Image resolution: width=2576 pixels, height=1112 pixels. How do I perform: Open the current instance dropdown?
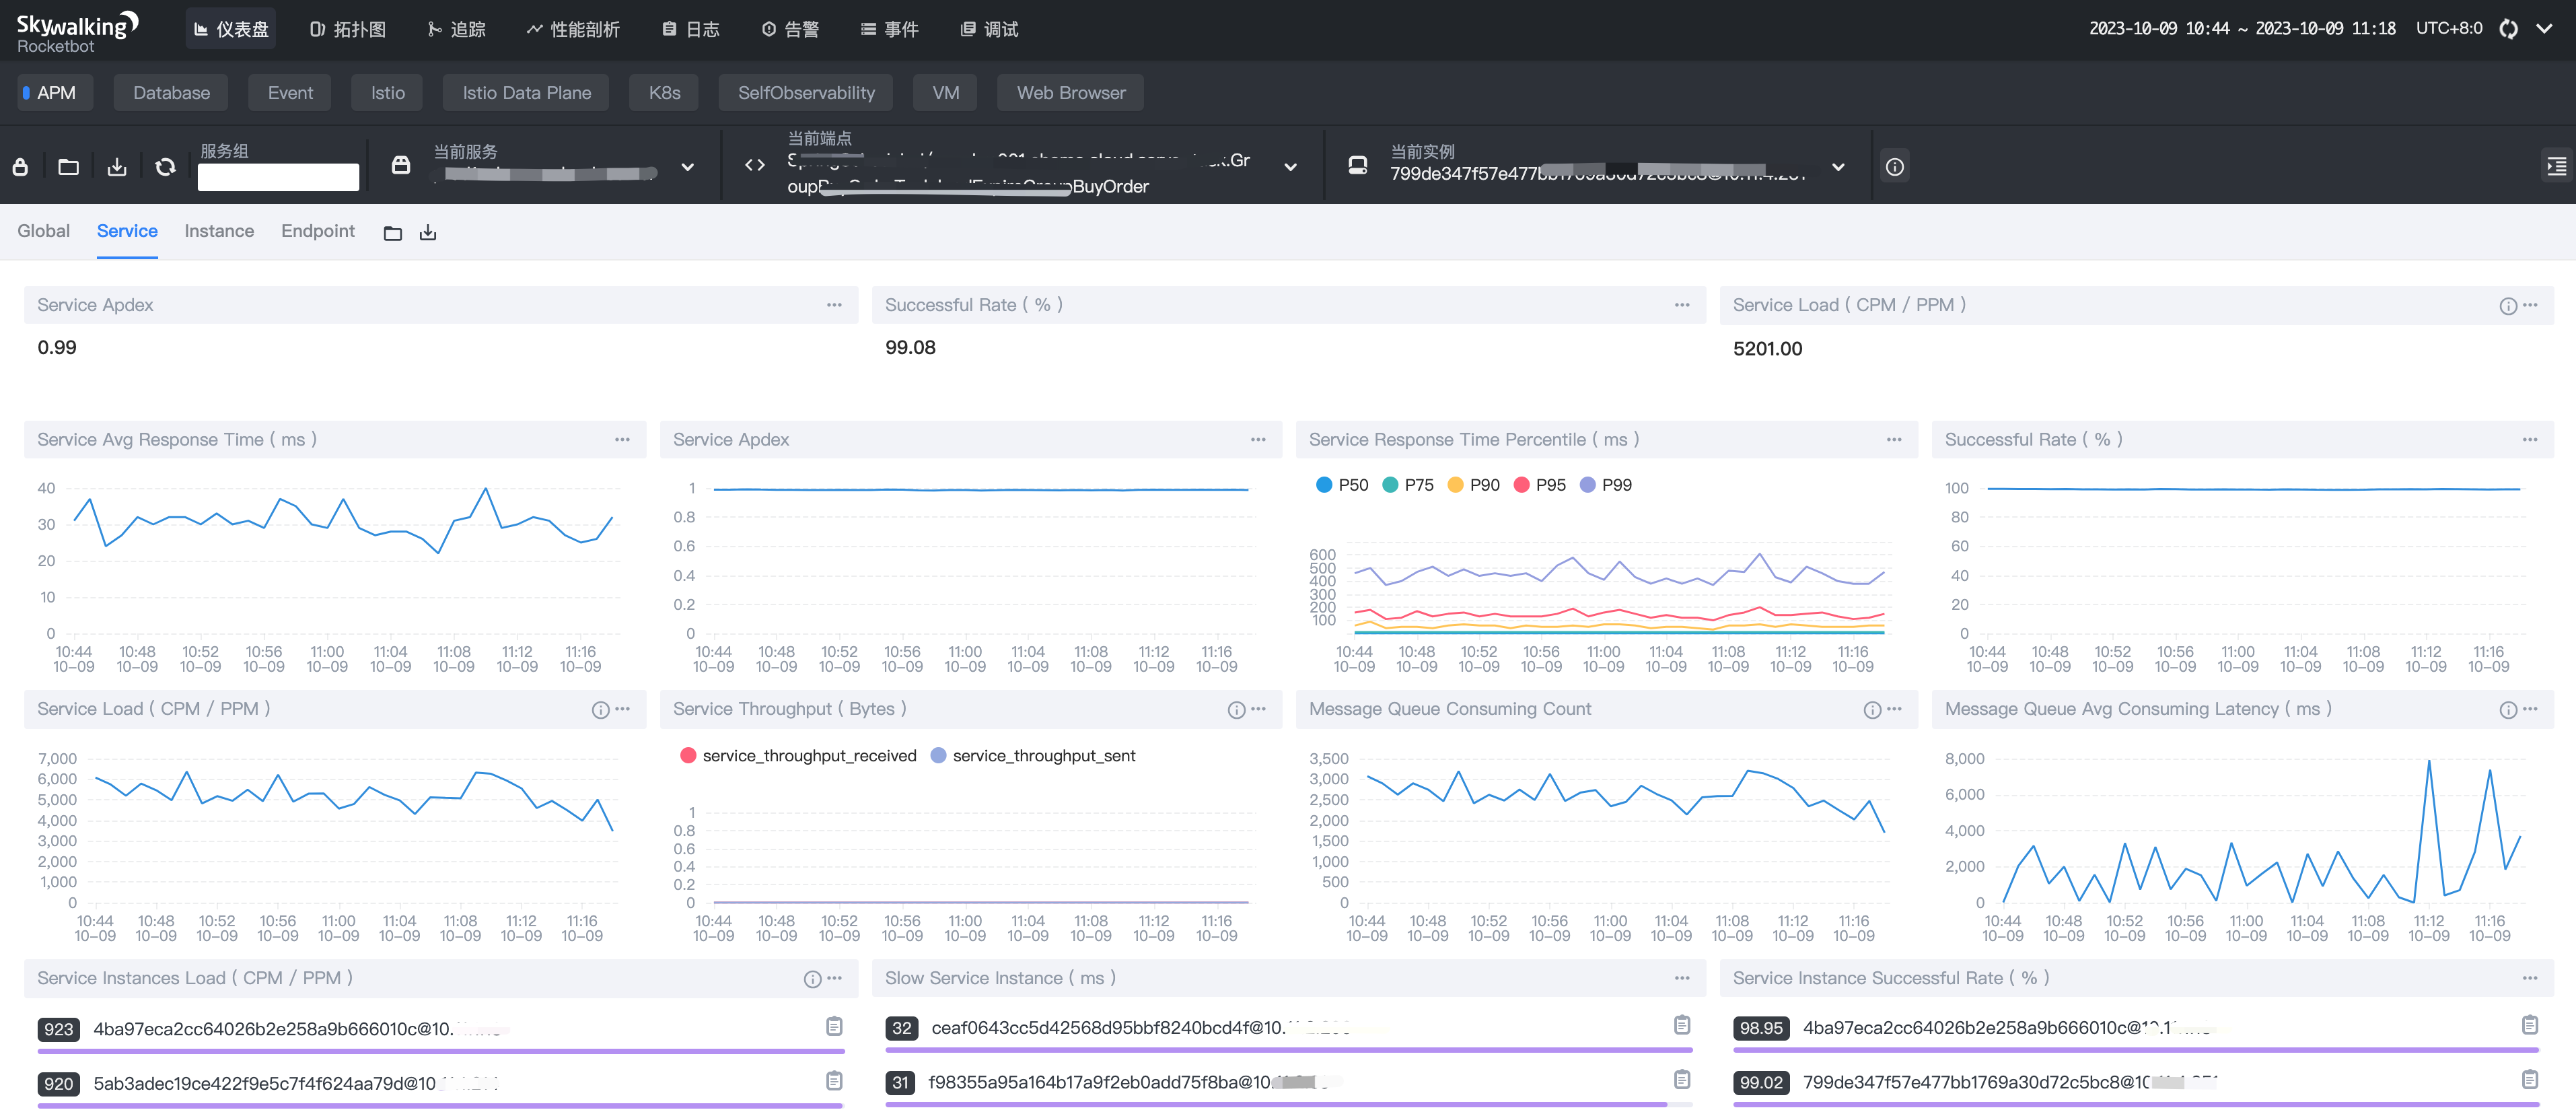coord(1837,167)
